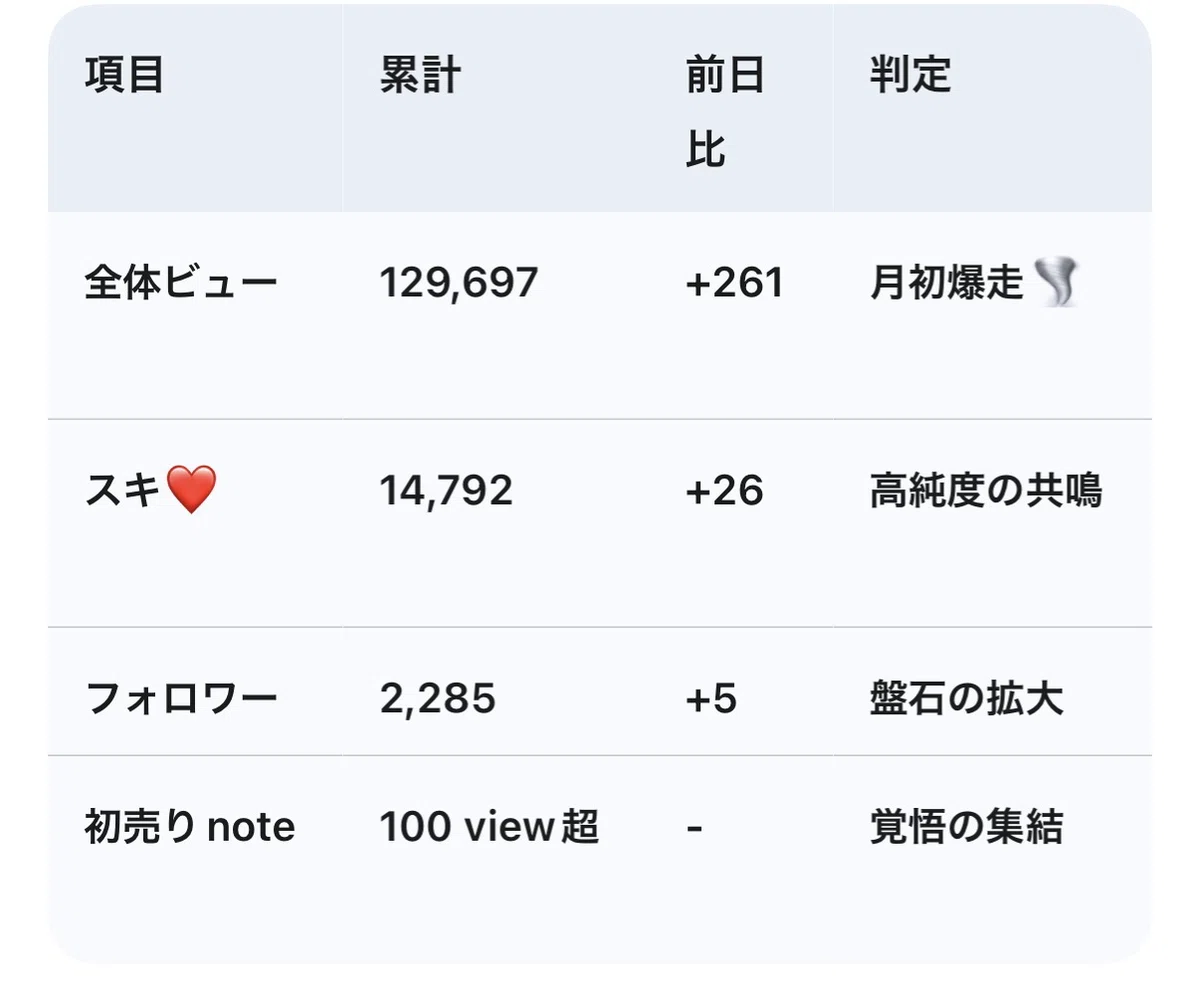Select the 全体ビュー row label
1200x984 pixels.
(181, 283)
